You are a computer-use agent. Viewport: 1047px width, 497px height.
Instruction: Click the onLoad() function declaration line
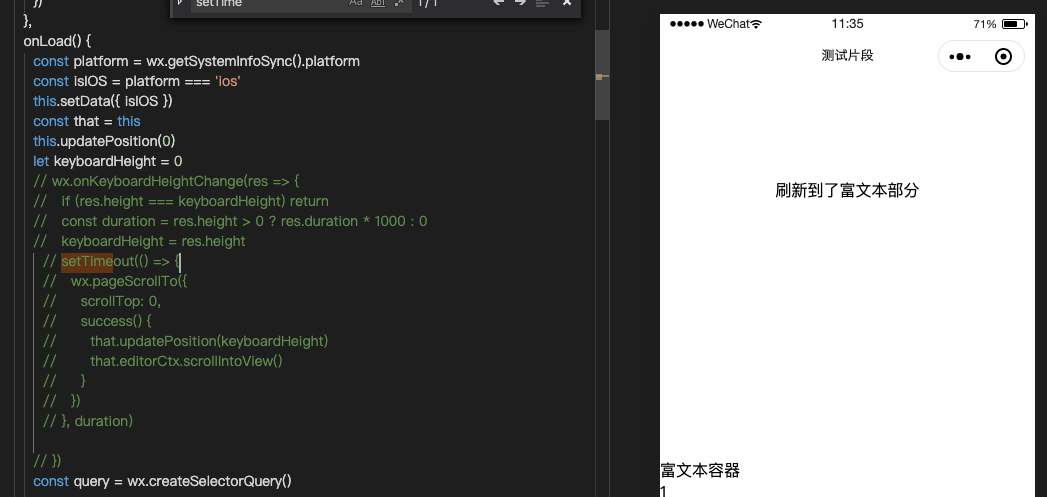point(57,41)
